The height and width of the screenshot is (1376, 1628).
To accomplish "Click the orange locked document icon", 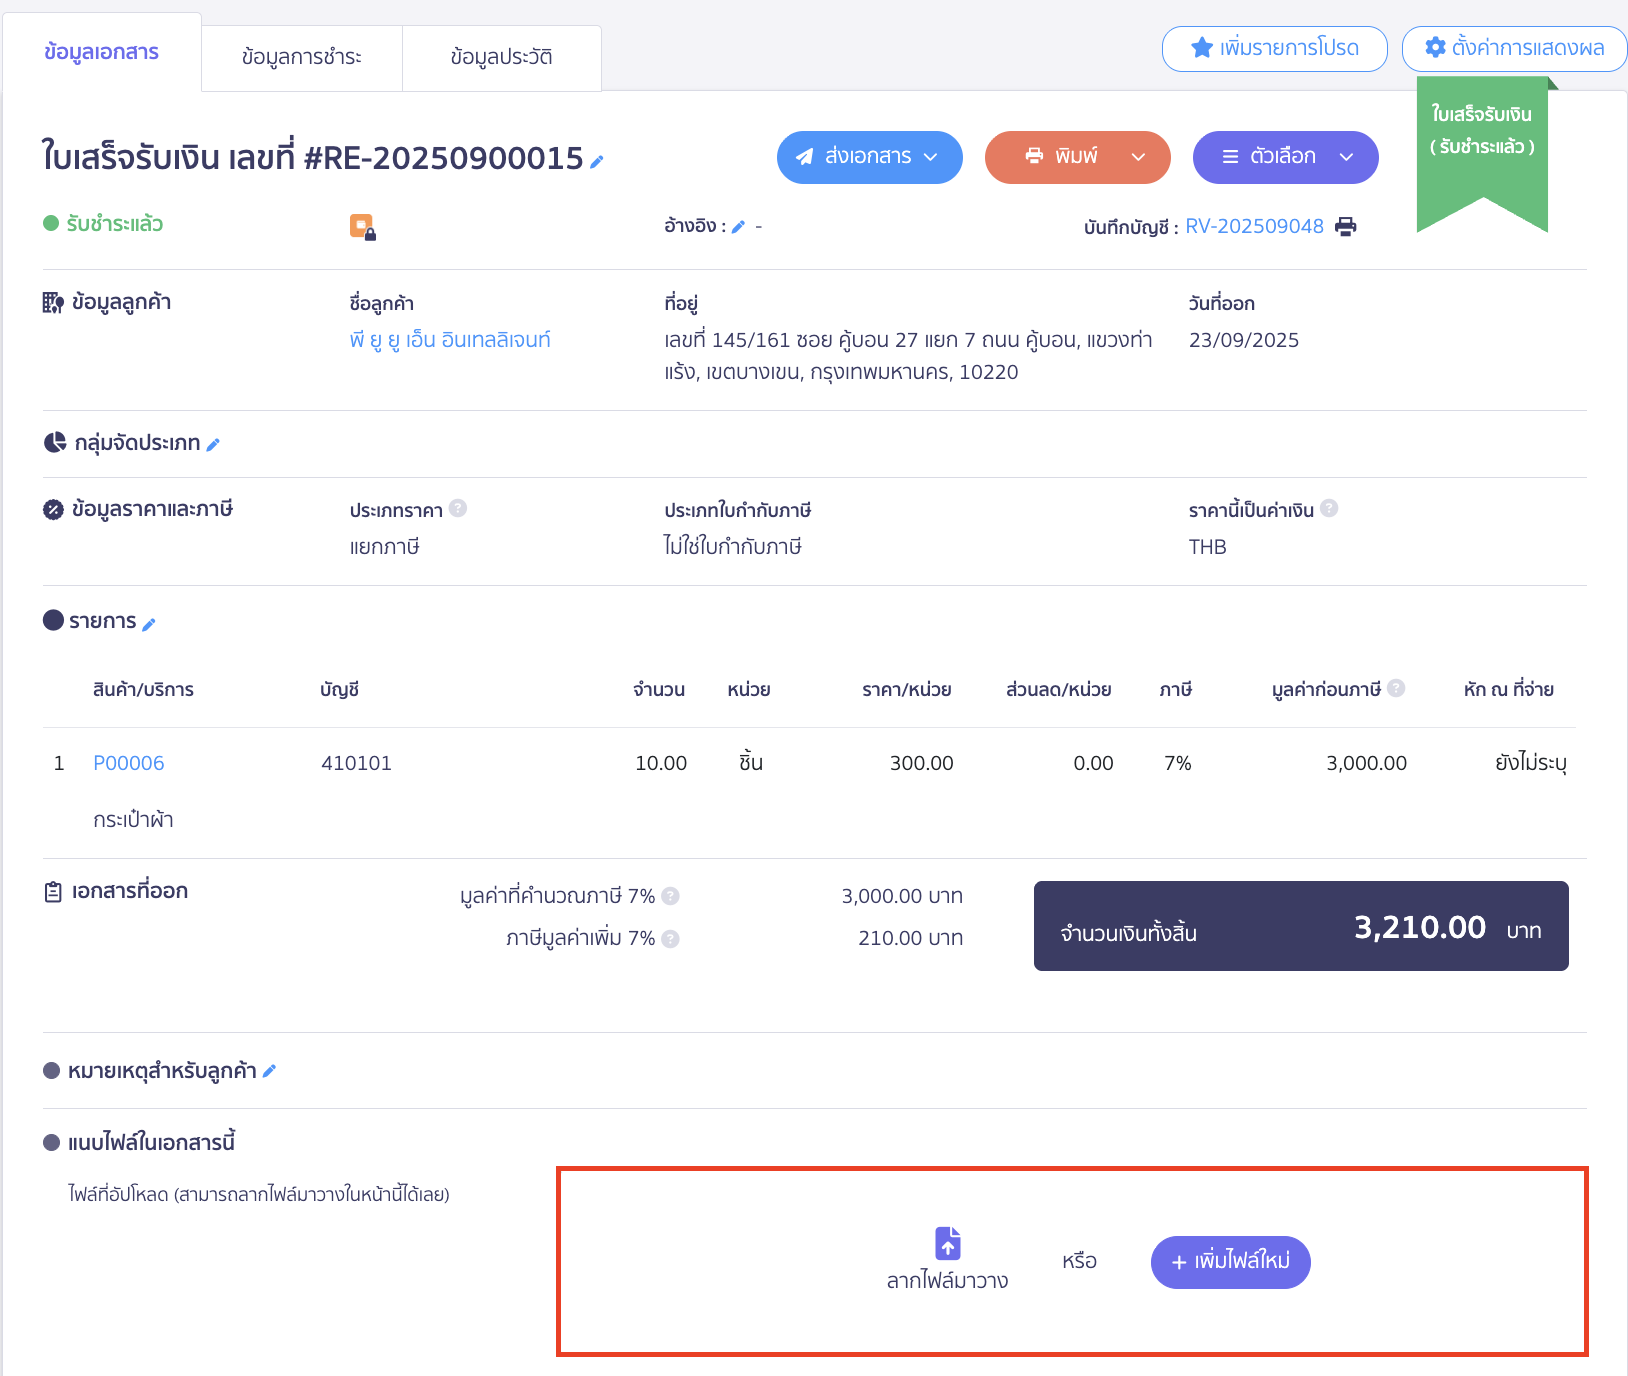I will (x=362, y=227).
